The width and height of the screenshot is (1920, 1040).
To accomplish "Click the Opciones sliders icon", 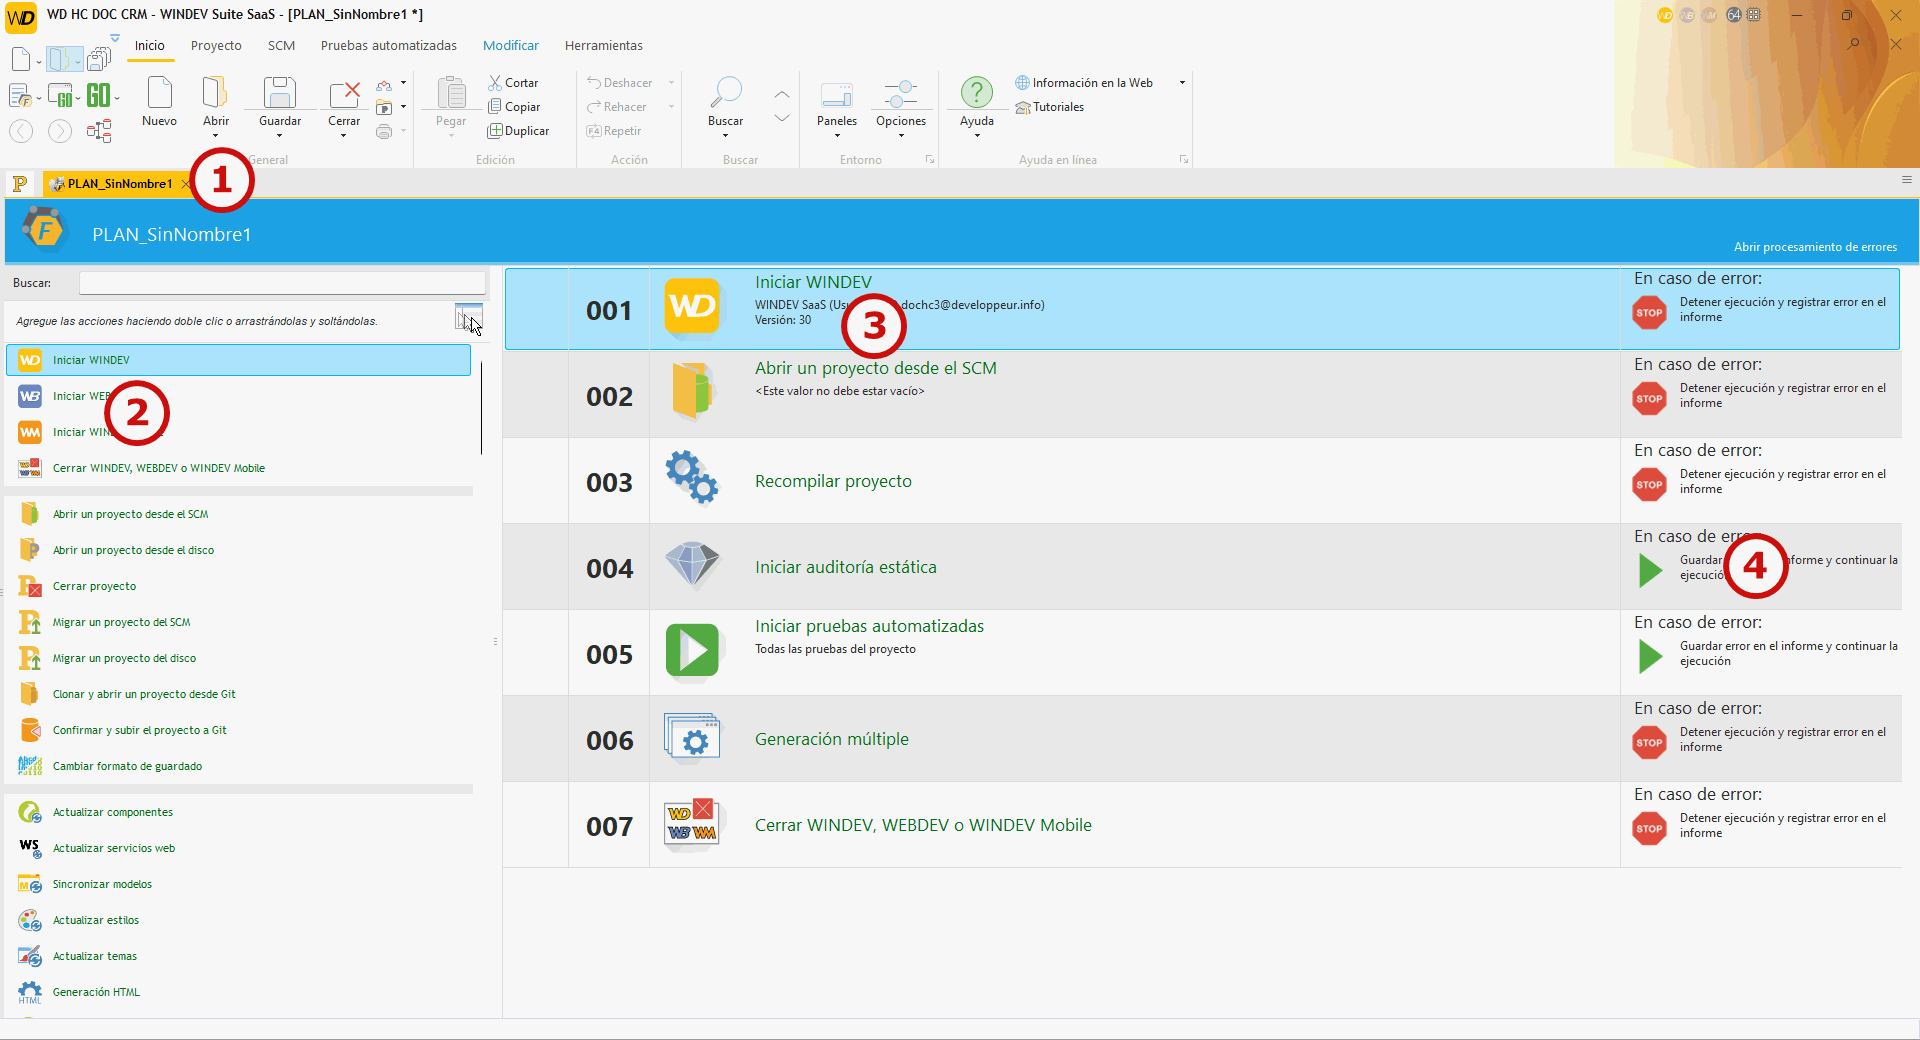I will point(901,94).
